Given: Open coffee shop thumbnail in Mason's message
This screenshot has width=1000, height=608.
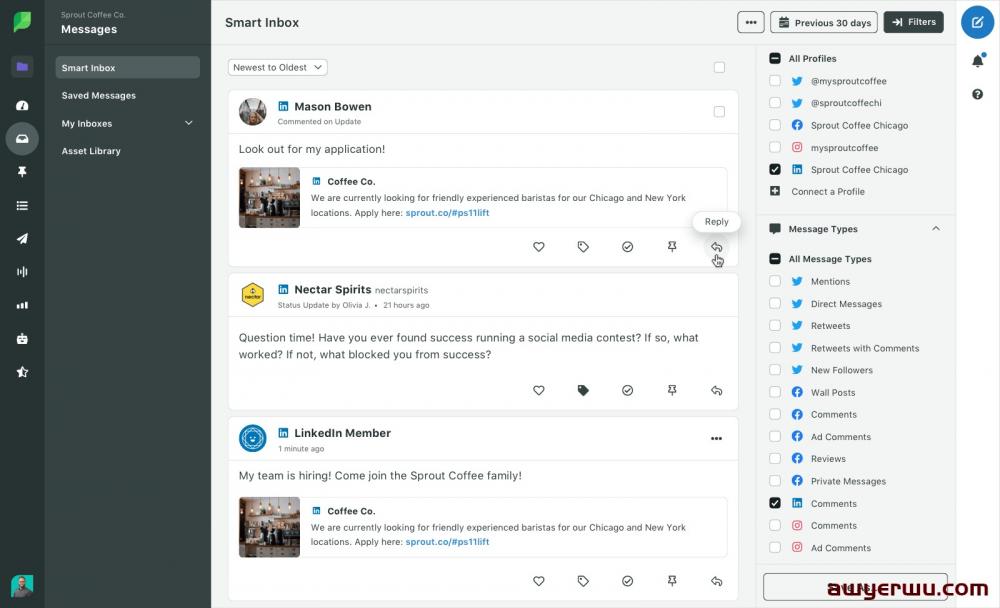Looking at the screenshot, I should [269, 198].
